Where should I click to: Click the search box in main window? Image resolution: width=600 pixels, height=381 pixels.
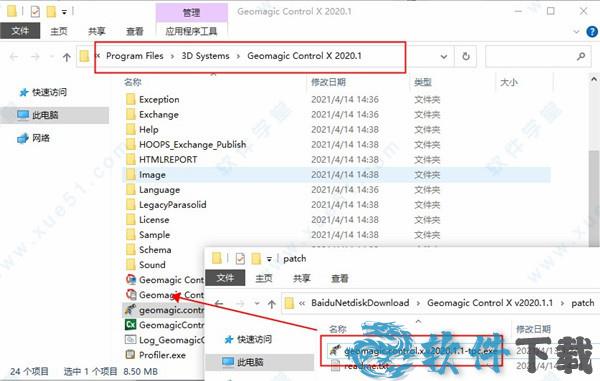pyautogui.click(x=538, y=57)
